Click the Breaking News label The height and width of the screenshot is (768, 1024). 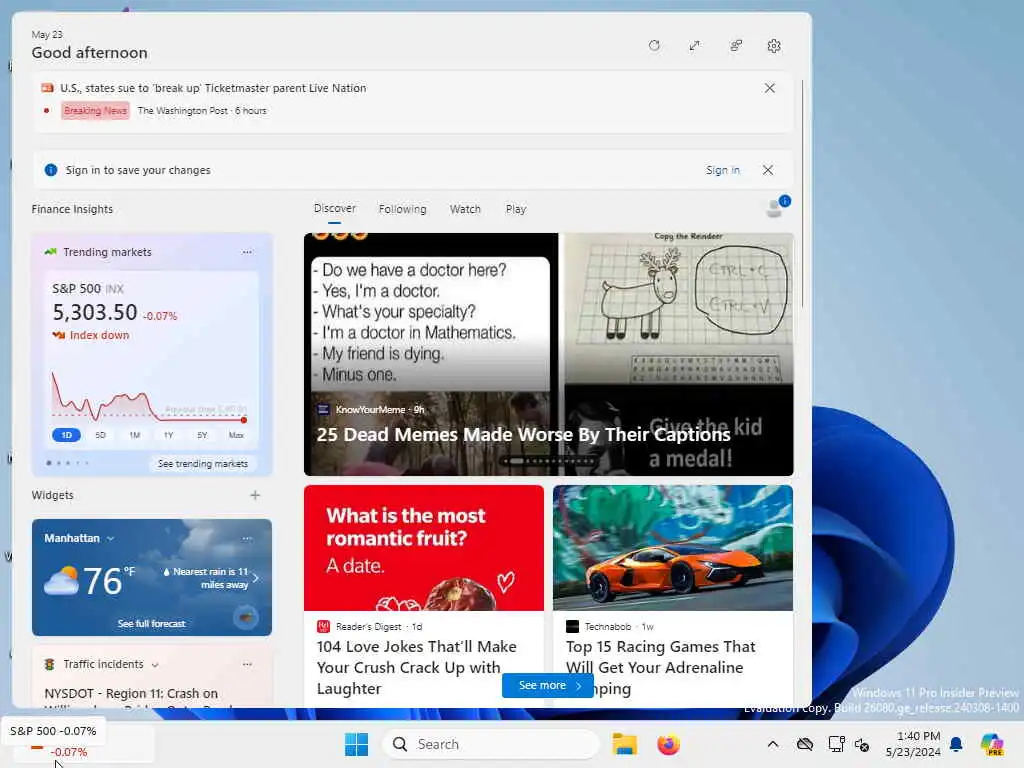[x=95, y=110]
